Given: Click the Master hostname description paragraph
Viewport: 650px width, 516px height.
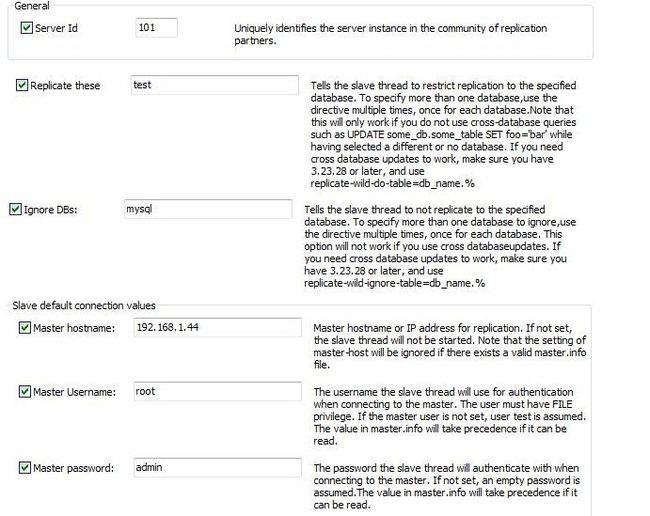Looking at the screenshot, I should coord(450,346).
